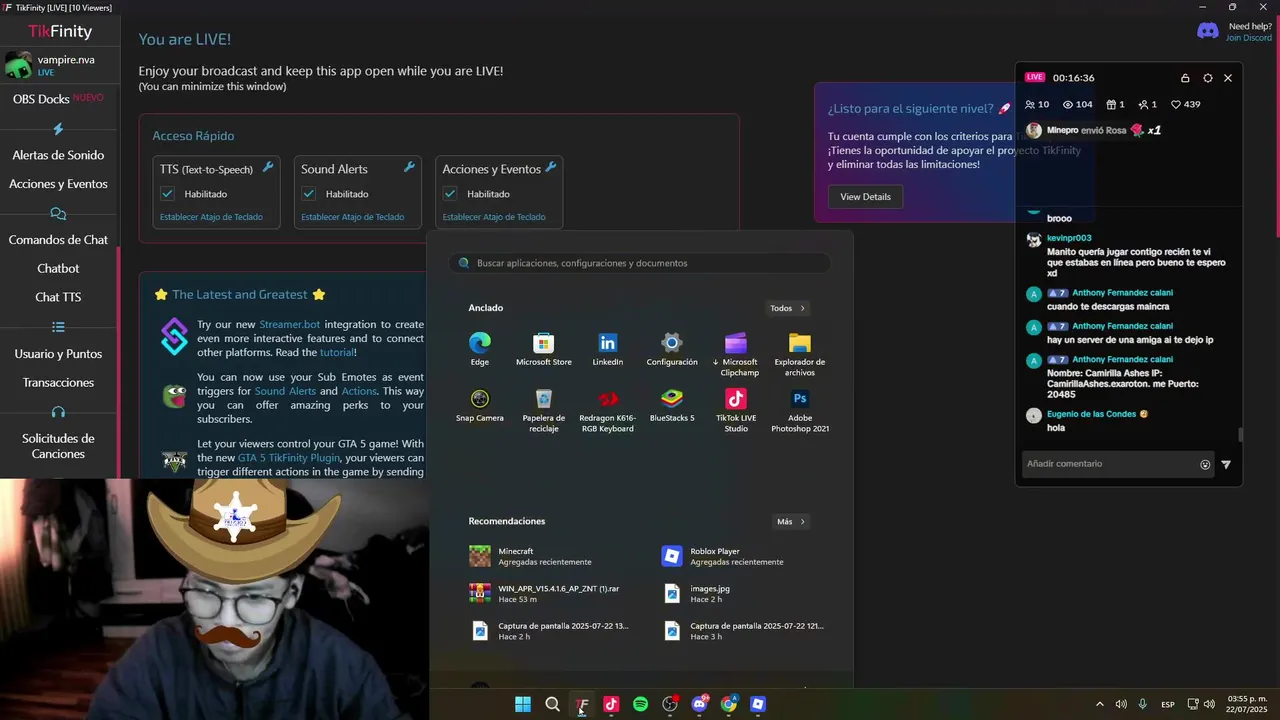Click ESP language indicator
1280x720 pixels.
tap(1168, 705)
